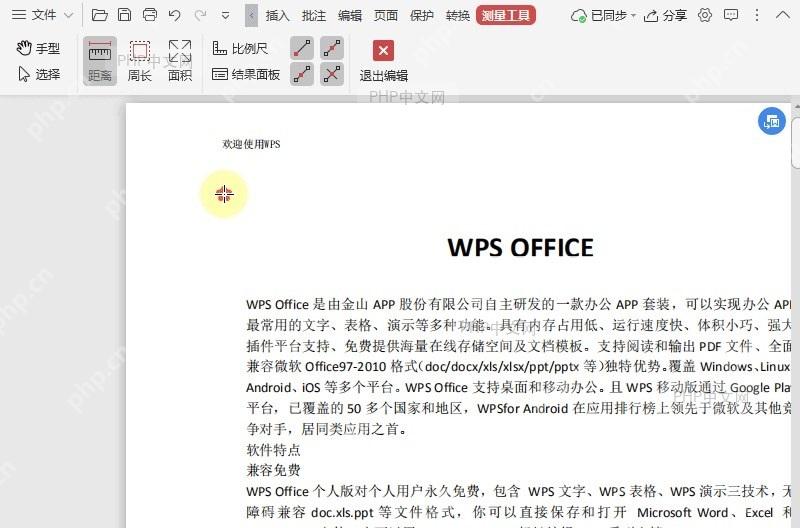The height and width of the screenshot is (528, 800).
Task: Switch to the 保护 tab
Action: [422, 16]
